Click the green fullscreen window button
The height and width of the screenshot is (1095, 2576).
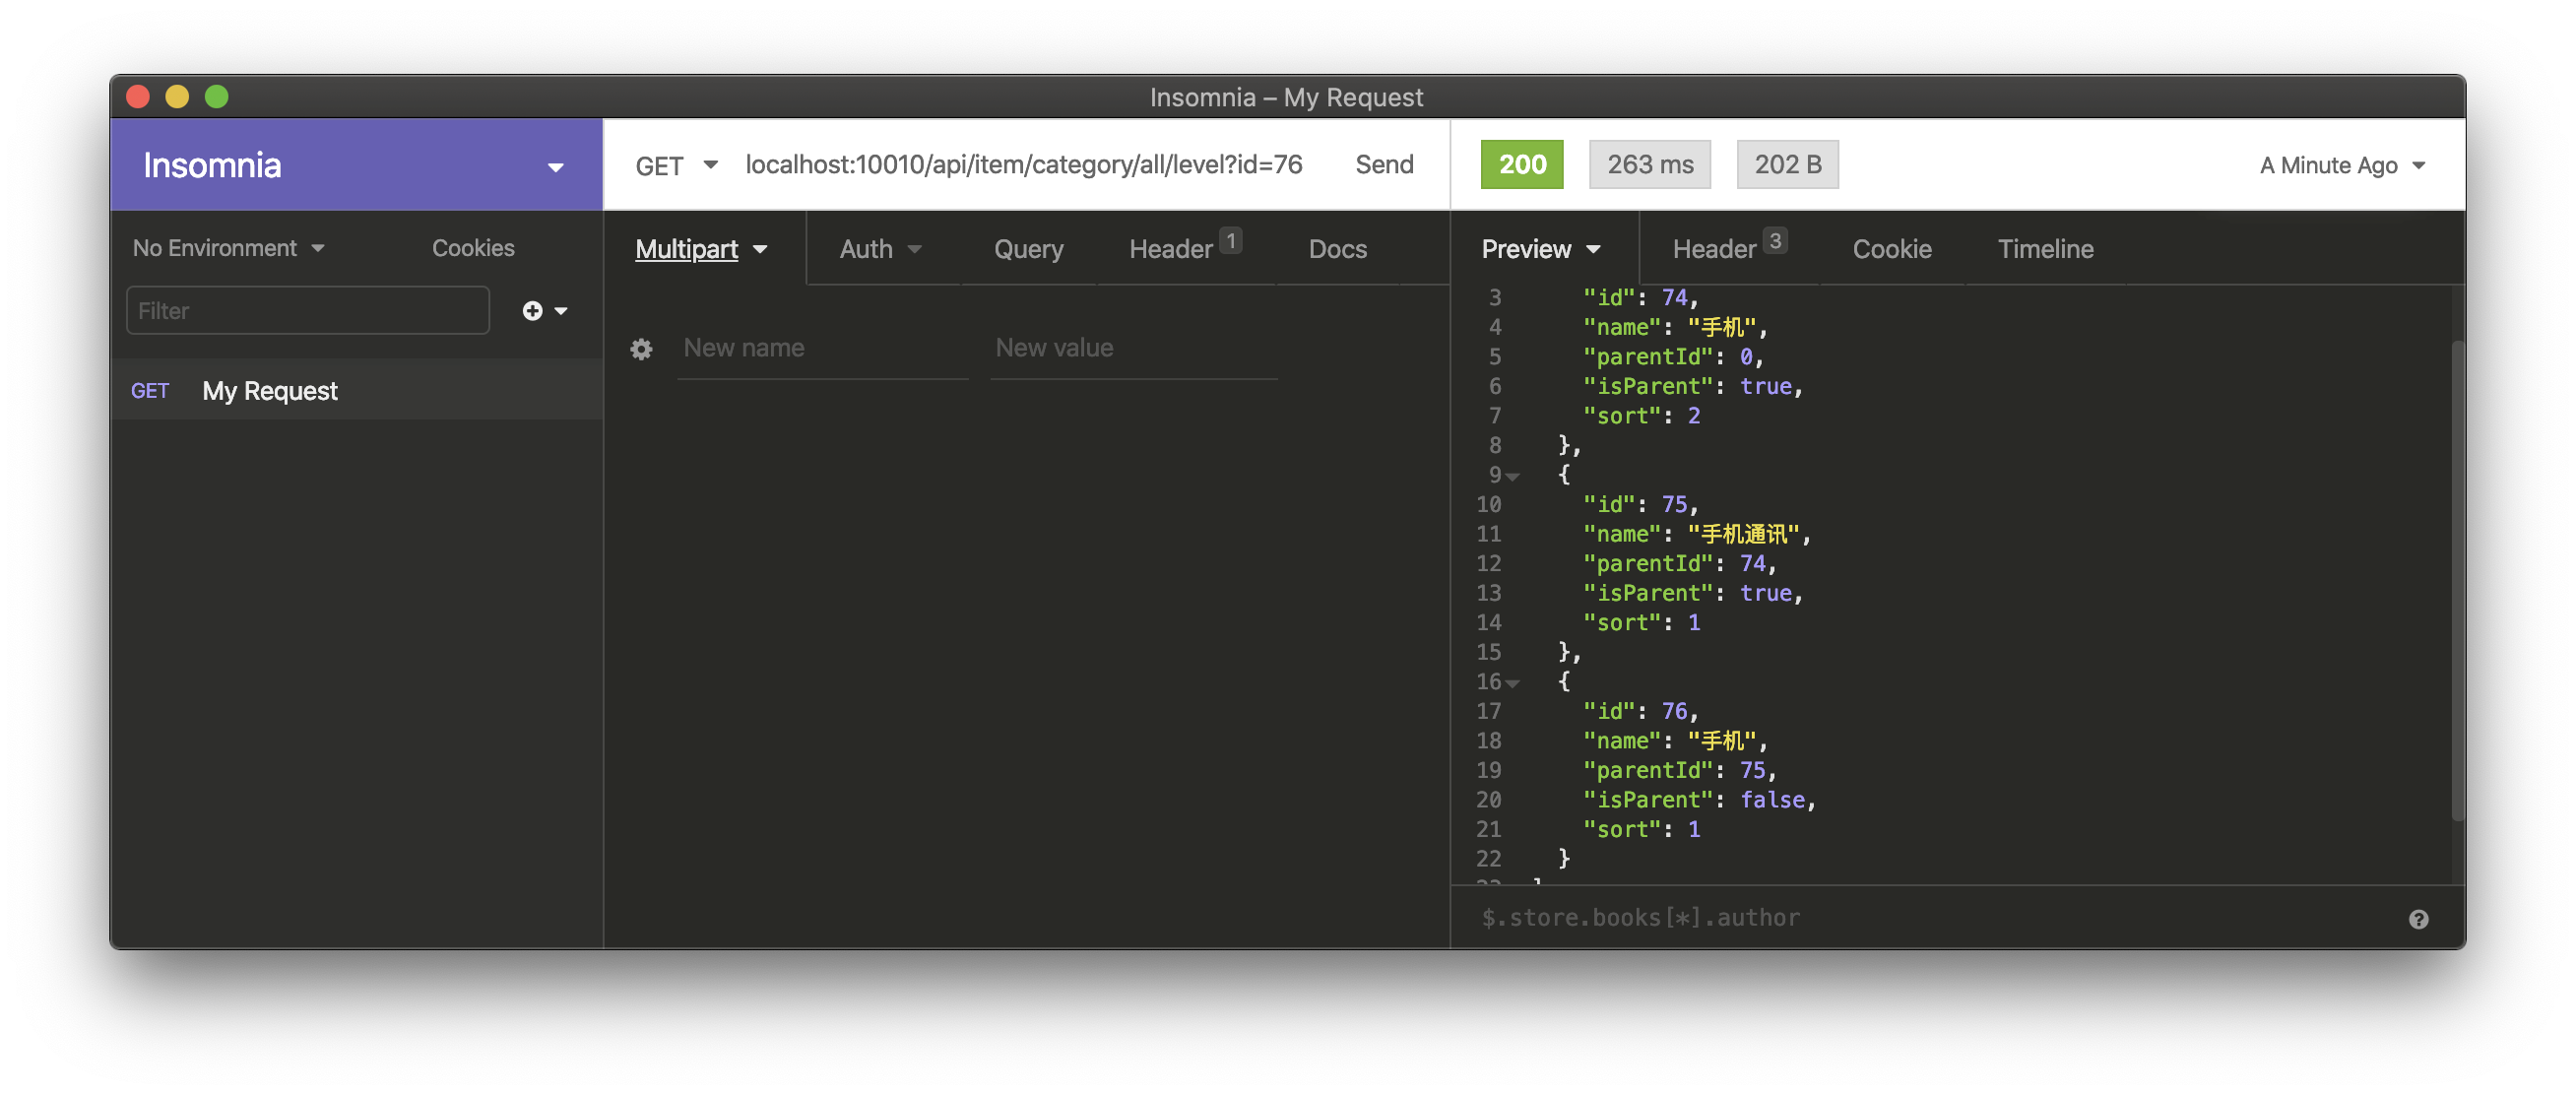(217, 97)
